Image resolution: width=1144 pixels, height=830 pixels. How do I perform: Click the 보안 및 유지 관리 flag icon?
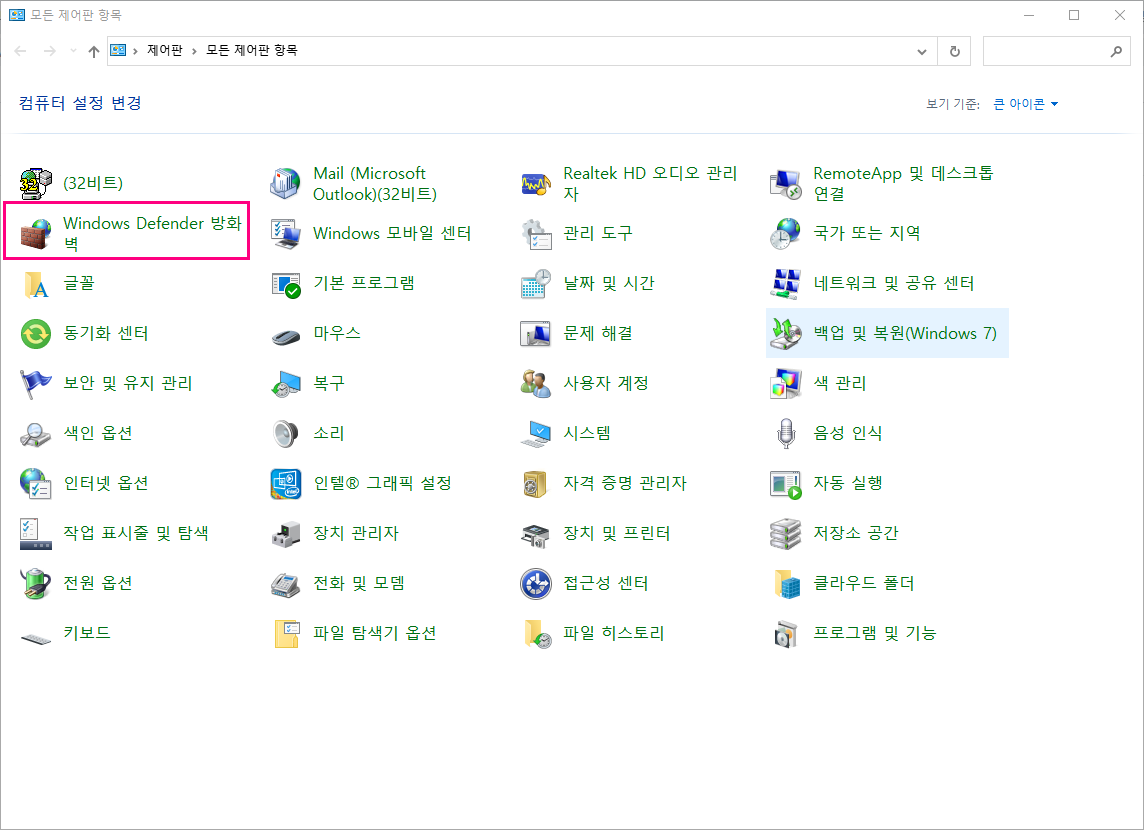[x=36, y=383]
